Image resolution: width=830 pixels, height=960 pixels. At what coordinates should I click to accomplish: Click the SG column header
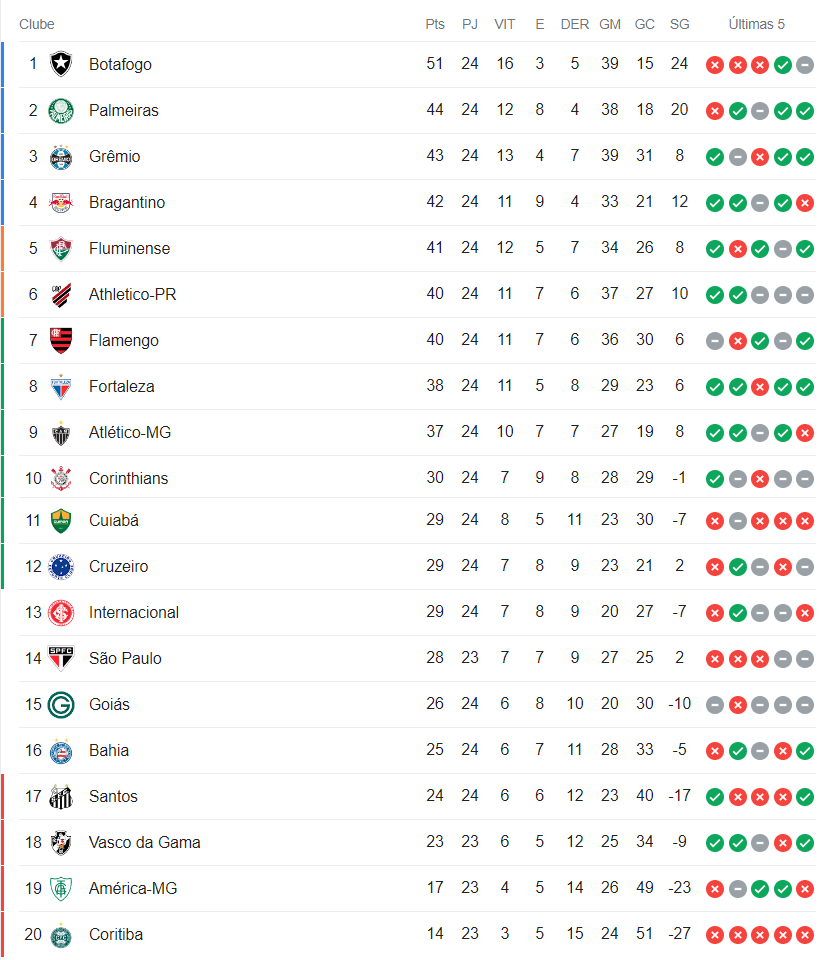(x=680, y=24)
